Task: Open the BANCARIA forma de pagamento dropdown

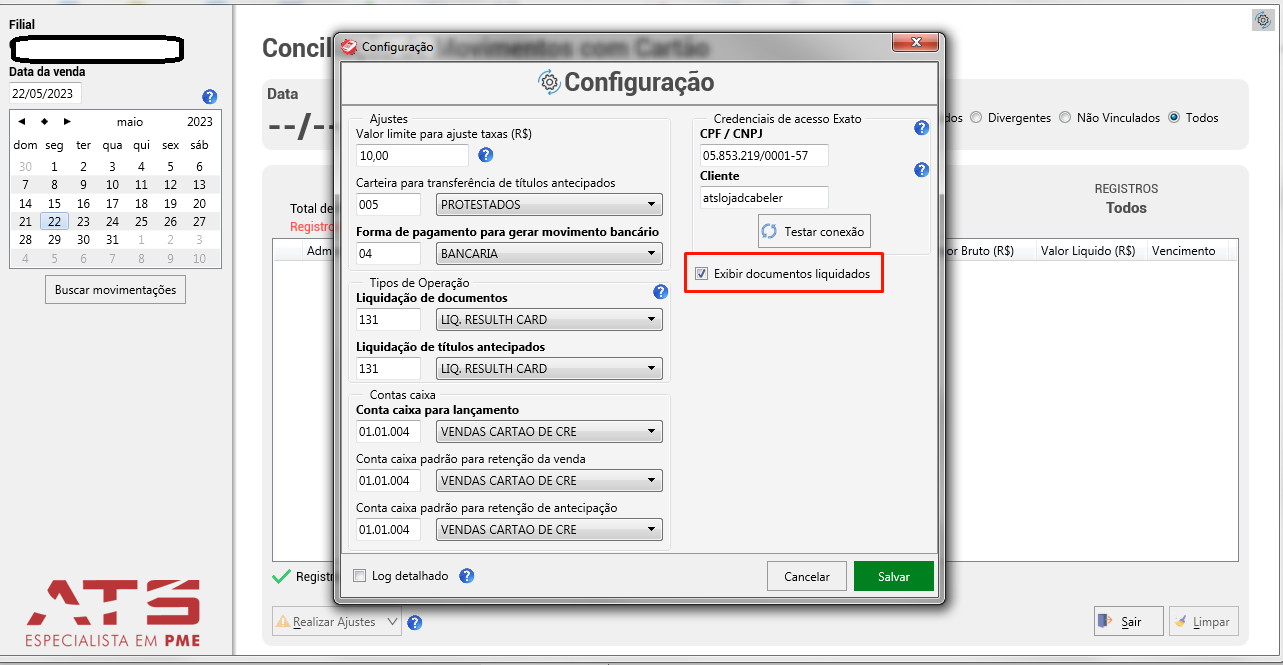Action: (549, 254)
